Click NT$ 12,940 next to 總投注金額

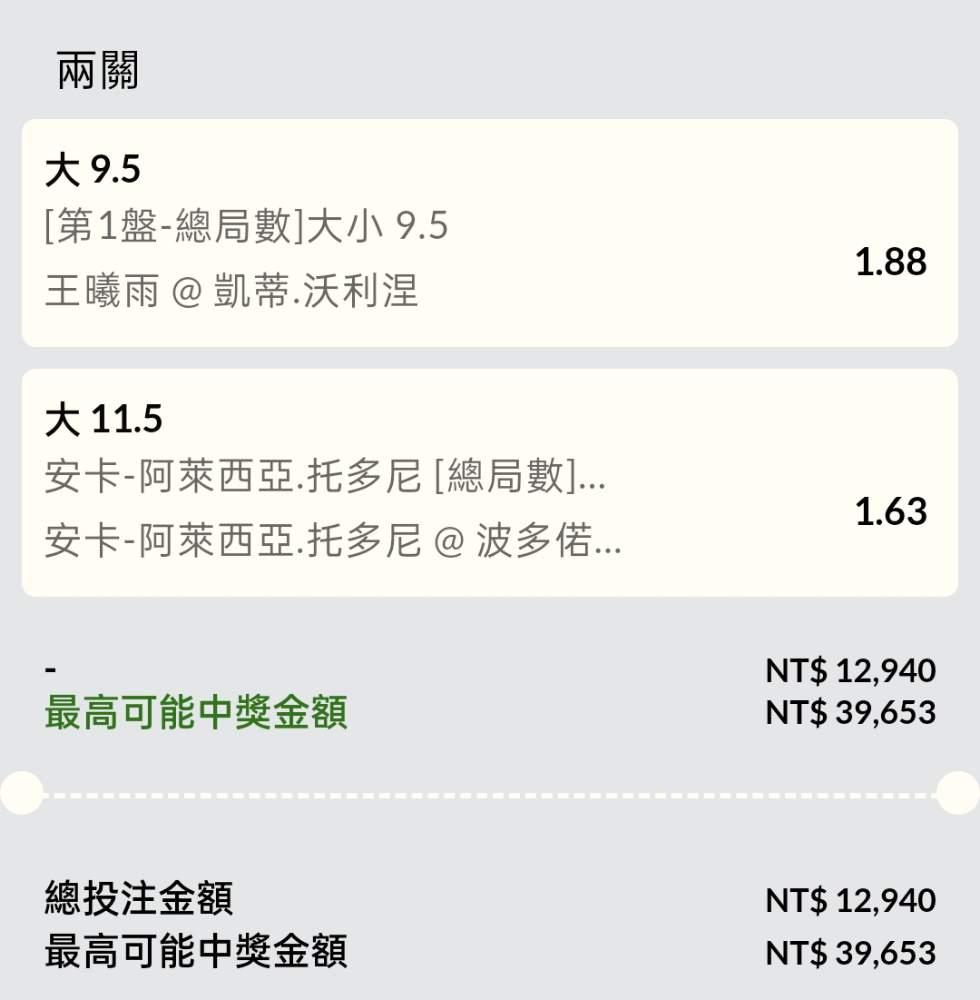(x=850, y=900)
